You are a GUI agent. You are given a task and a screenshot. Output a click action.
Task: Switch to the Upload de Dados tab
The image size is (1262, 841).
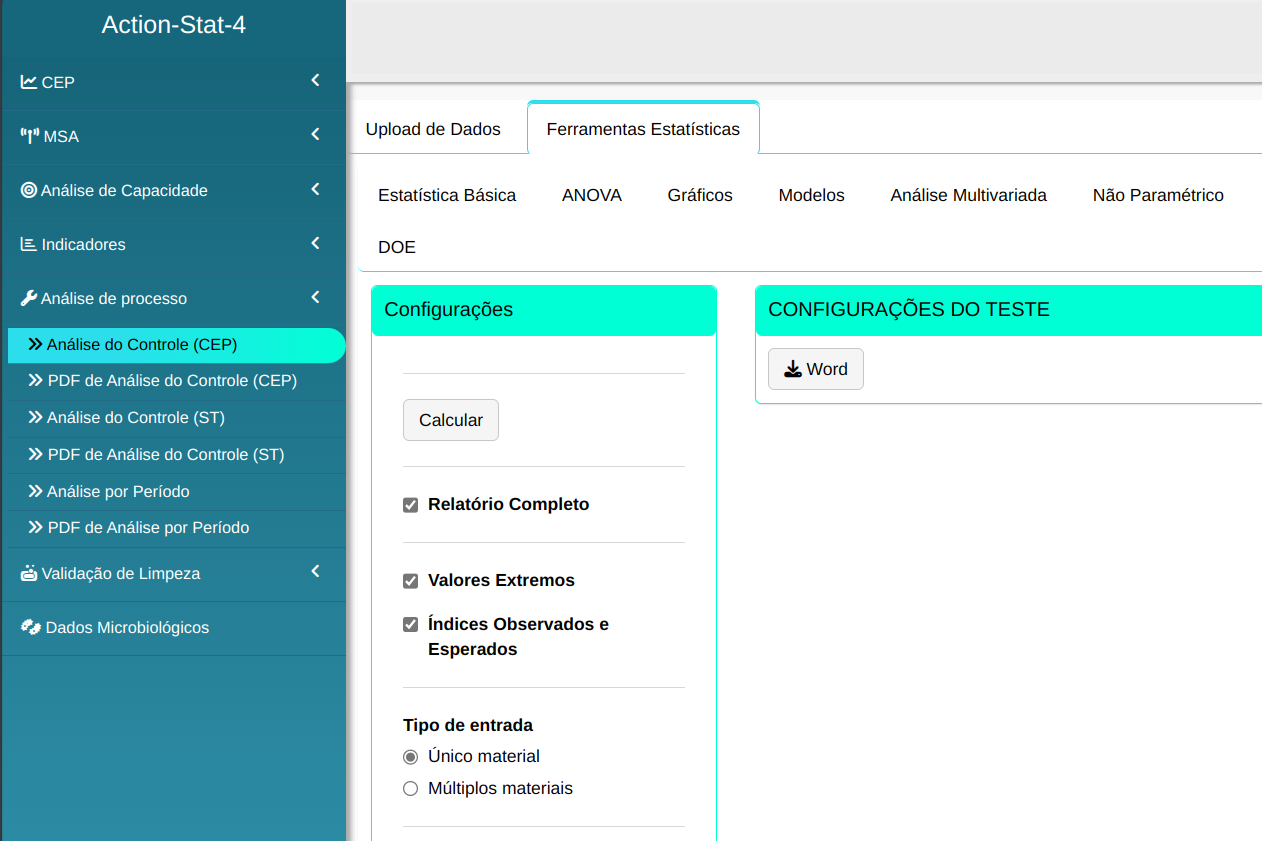pyautogui.click(x=433, y=129)
